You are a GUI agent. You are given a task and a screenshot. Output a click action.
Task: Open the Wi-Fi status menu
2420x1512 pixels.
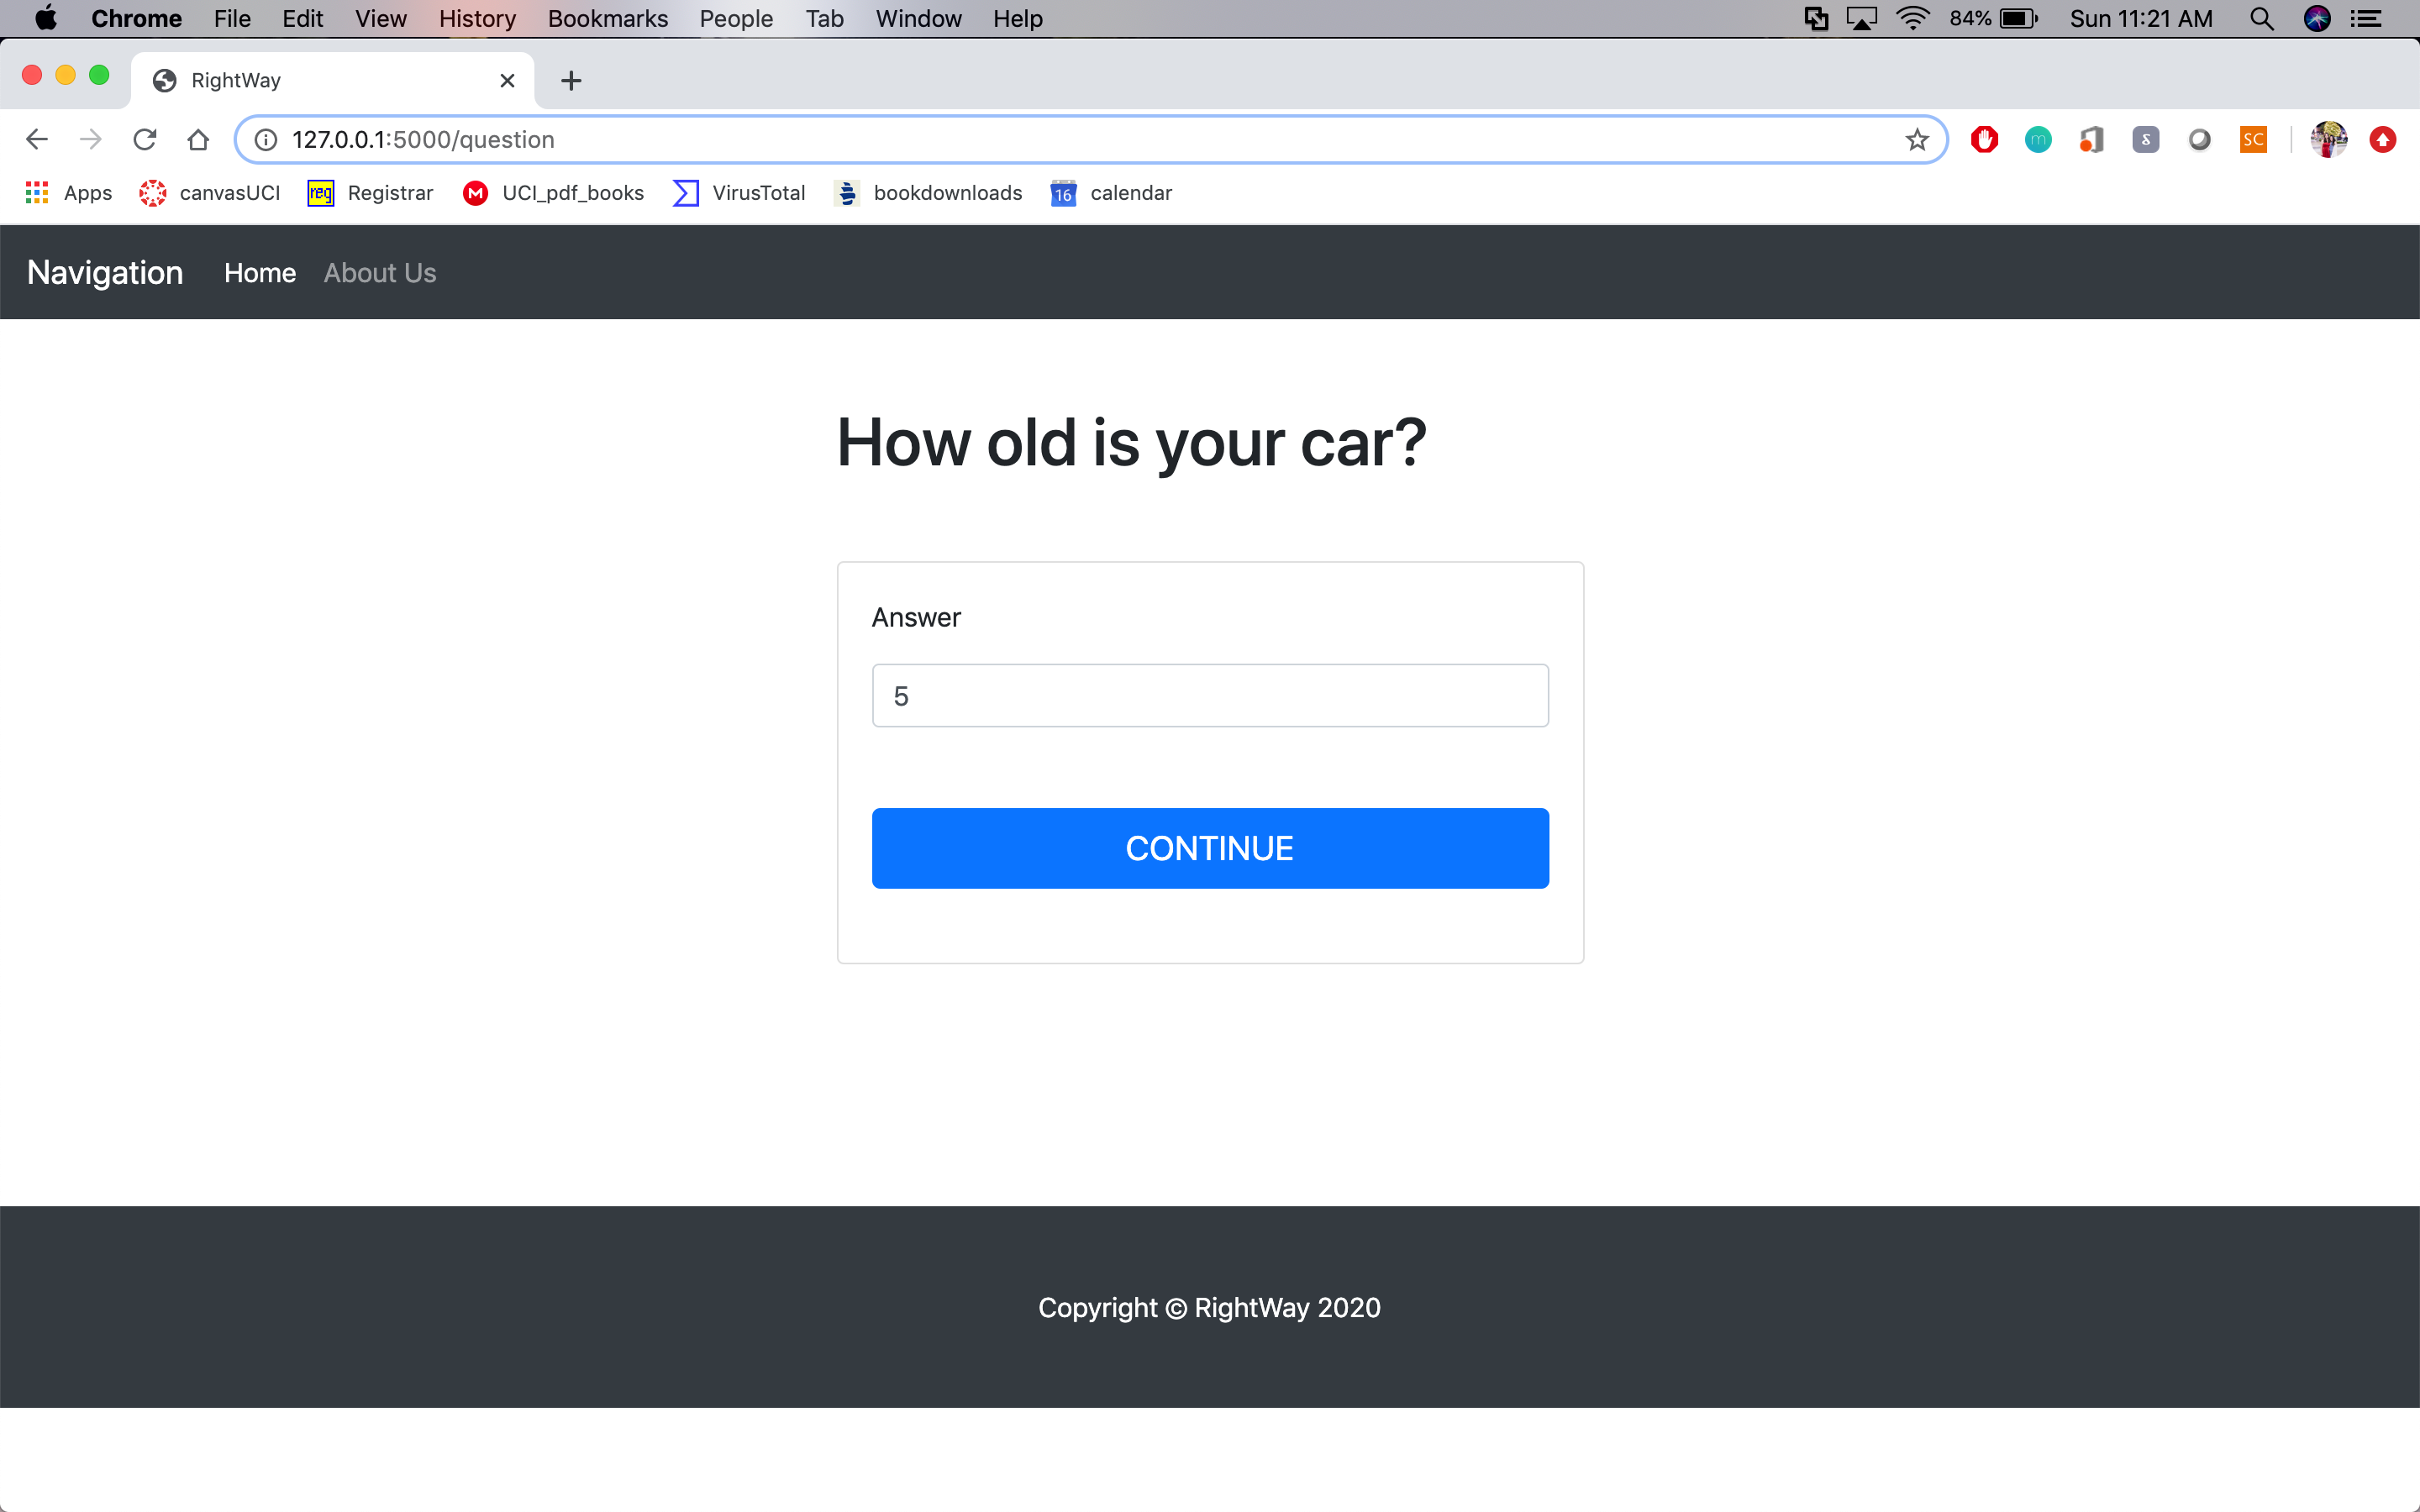pyautogui.click(x=1912, y=19)
